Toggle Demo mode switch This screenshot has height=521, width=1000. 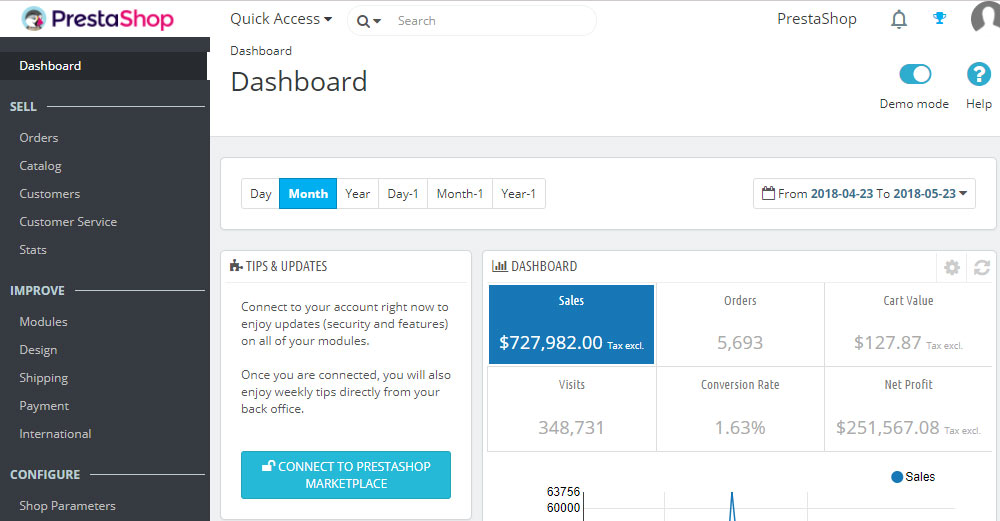coord(915,74)
